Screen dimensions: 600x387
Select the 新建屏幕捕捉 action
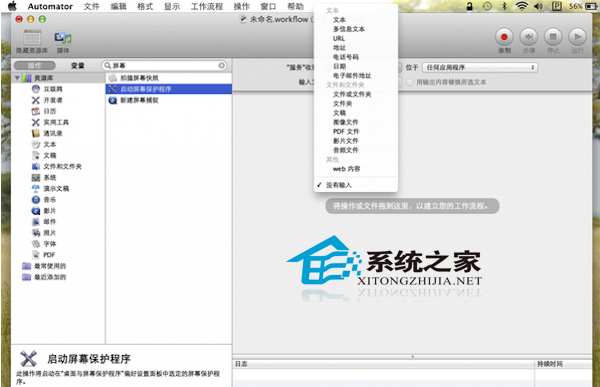tap(169, 100)
